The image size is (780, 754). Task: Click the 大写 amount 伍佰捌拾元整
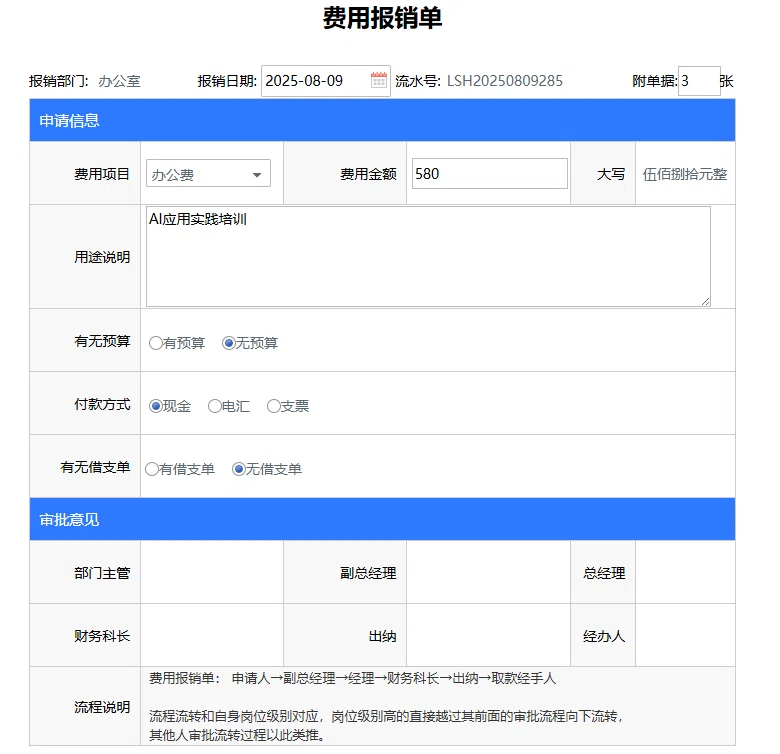coord(684,174)
